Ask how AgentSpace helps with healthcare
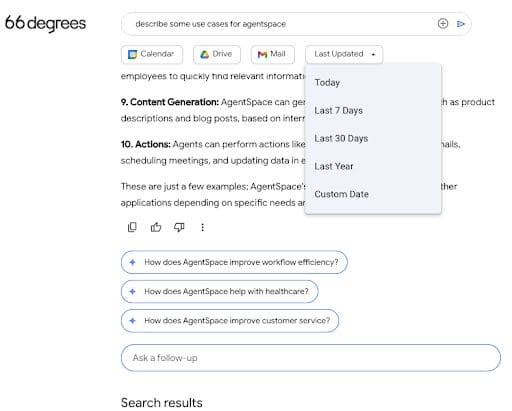The height and width of the screenshot is (411, 512). pos(220,292)
